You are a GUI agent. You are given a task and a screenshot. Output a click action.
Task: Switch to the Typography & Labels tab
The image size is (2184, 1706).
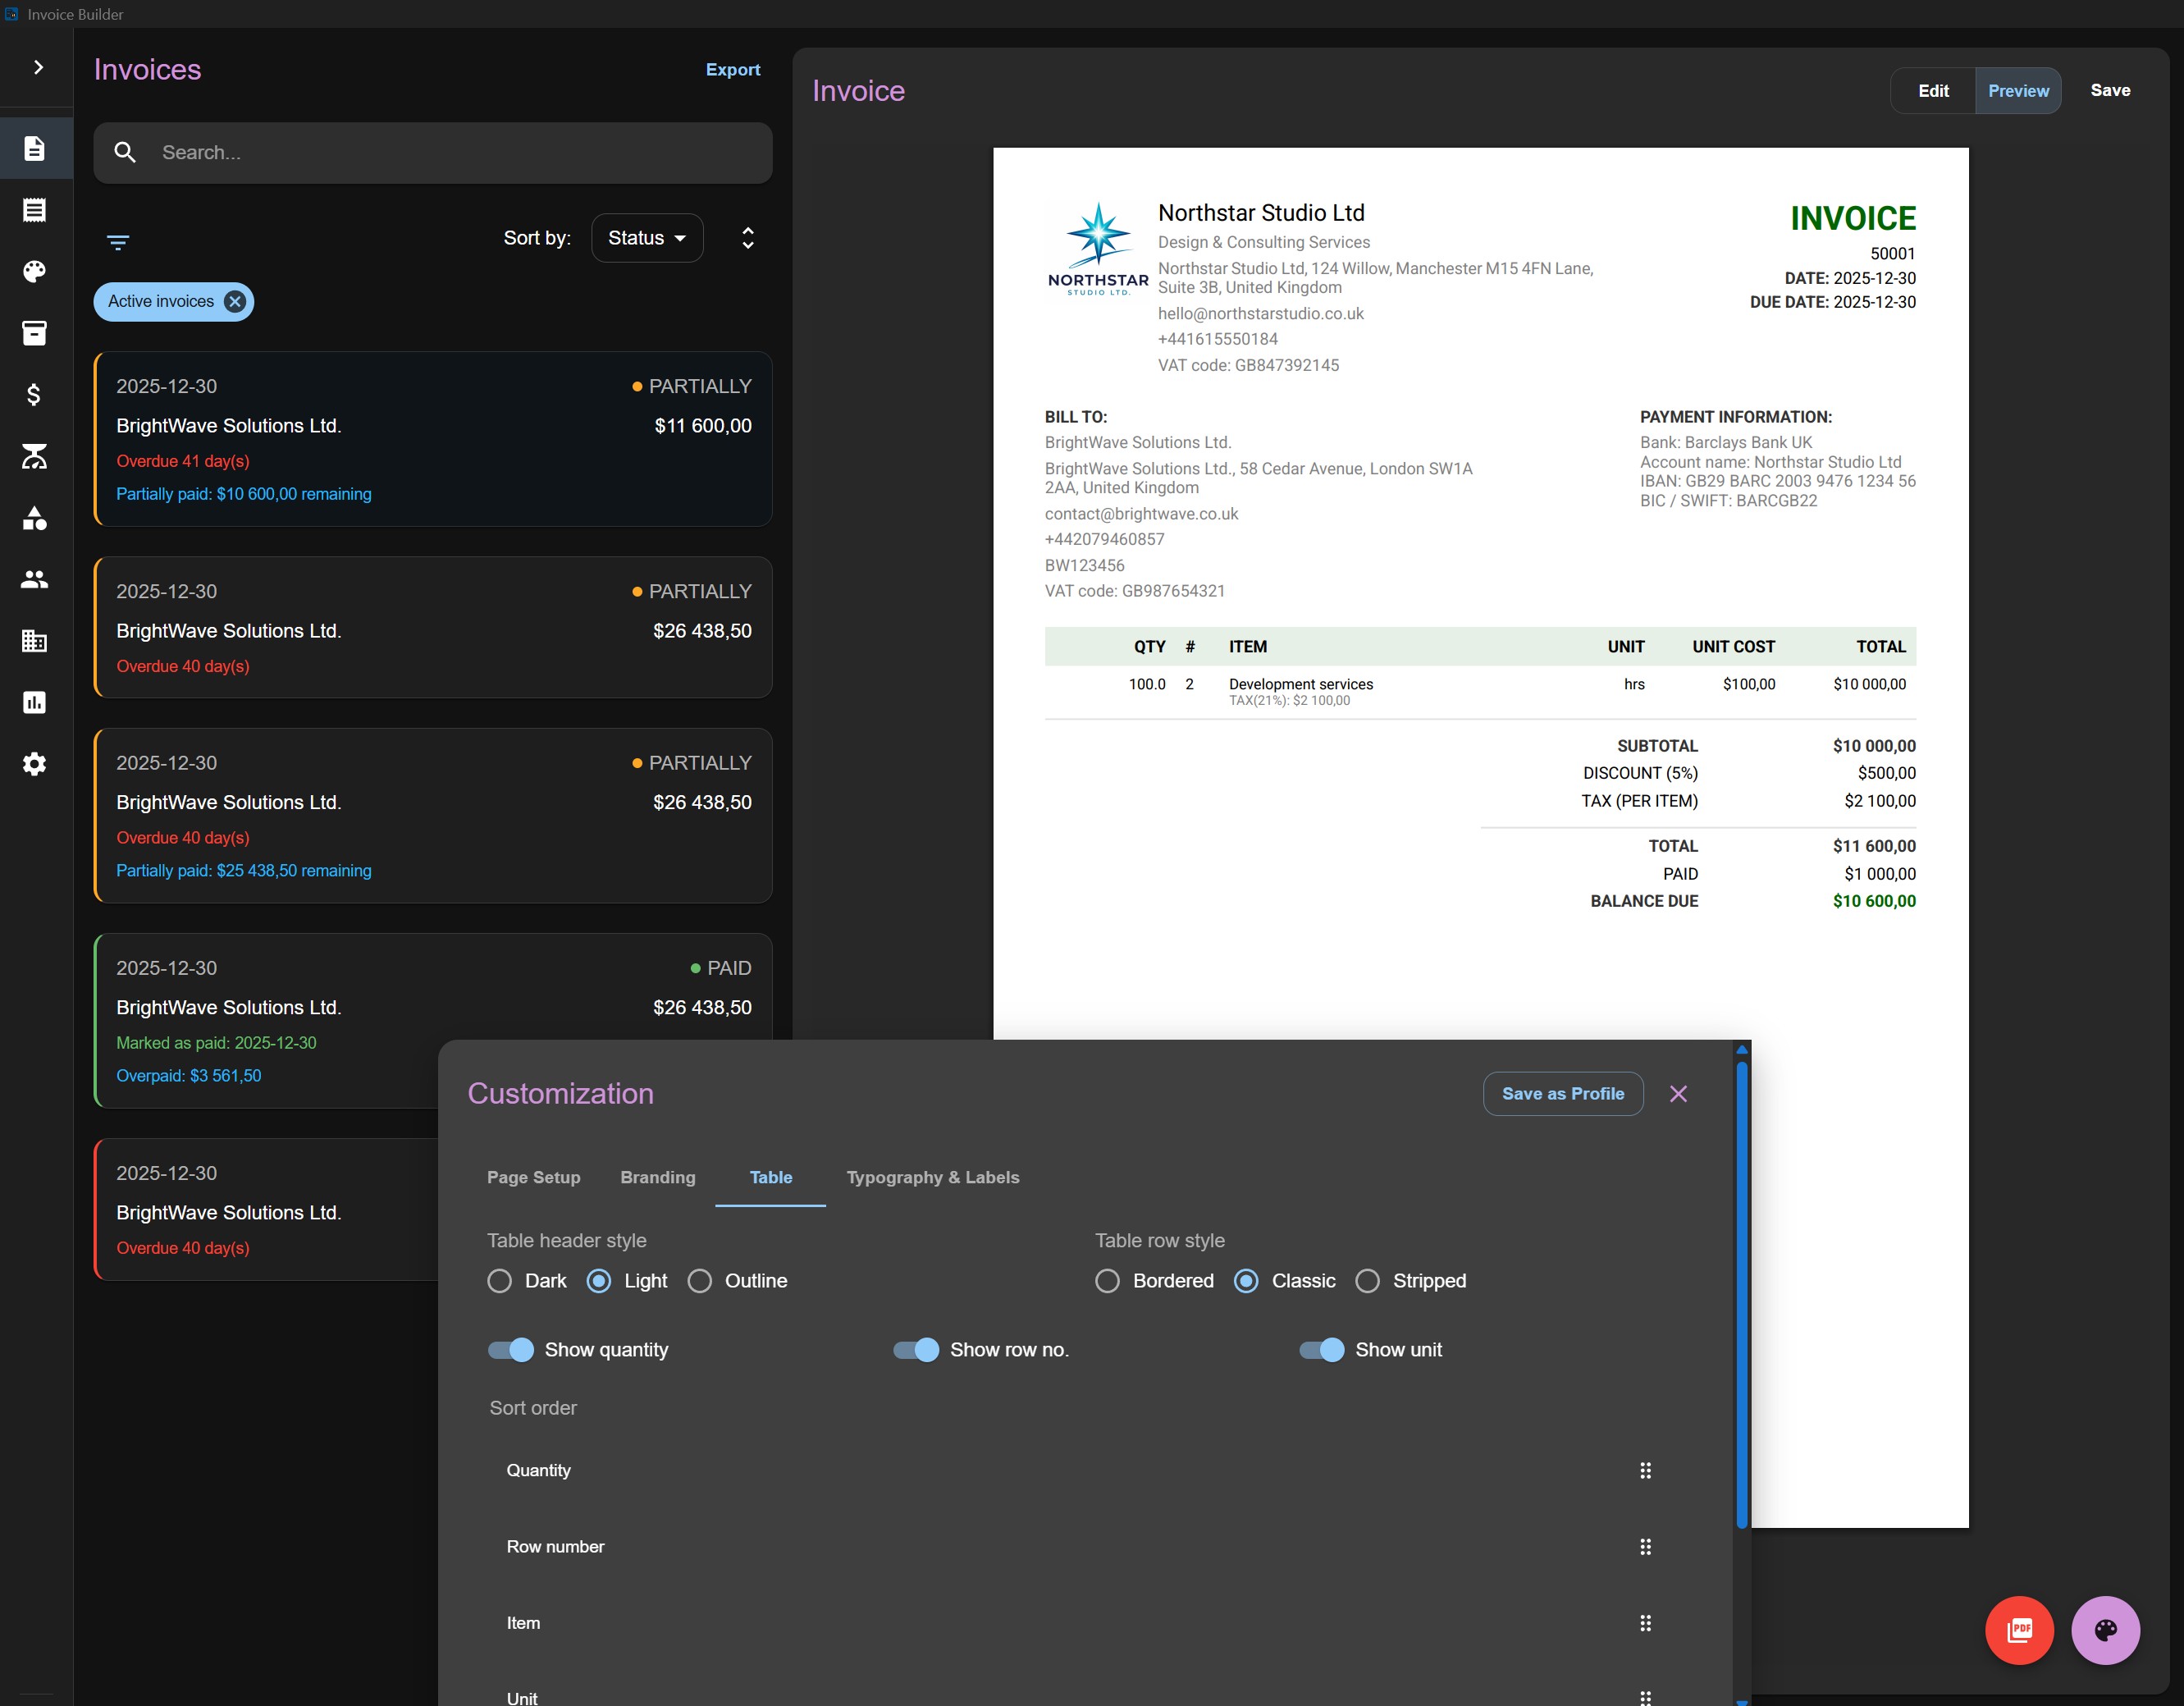[x=933, y=1178]
